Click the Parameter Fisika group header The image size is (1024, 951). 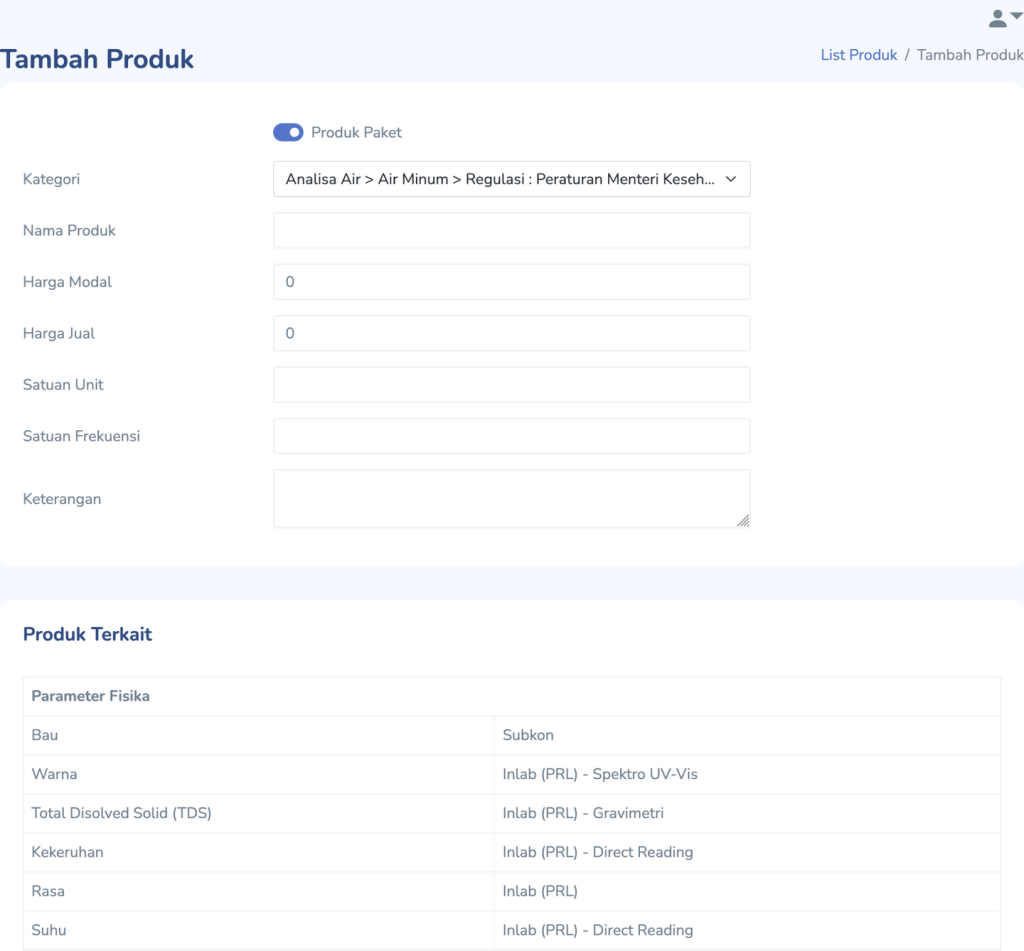point(91,696)
